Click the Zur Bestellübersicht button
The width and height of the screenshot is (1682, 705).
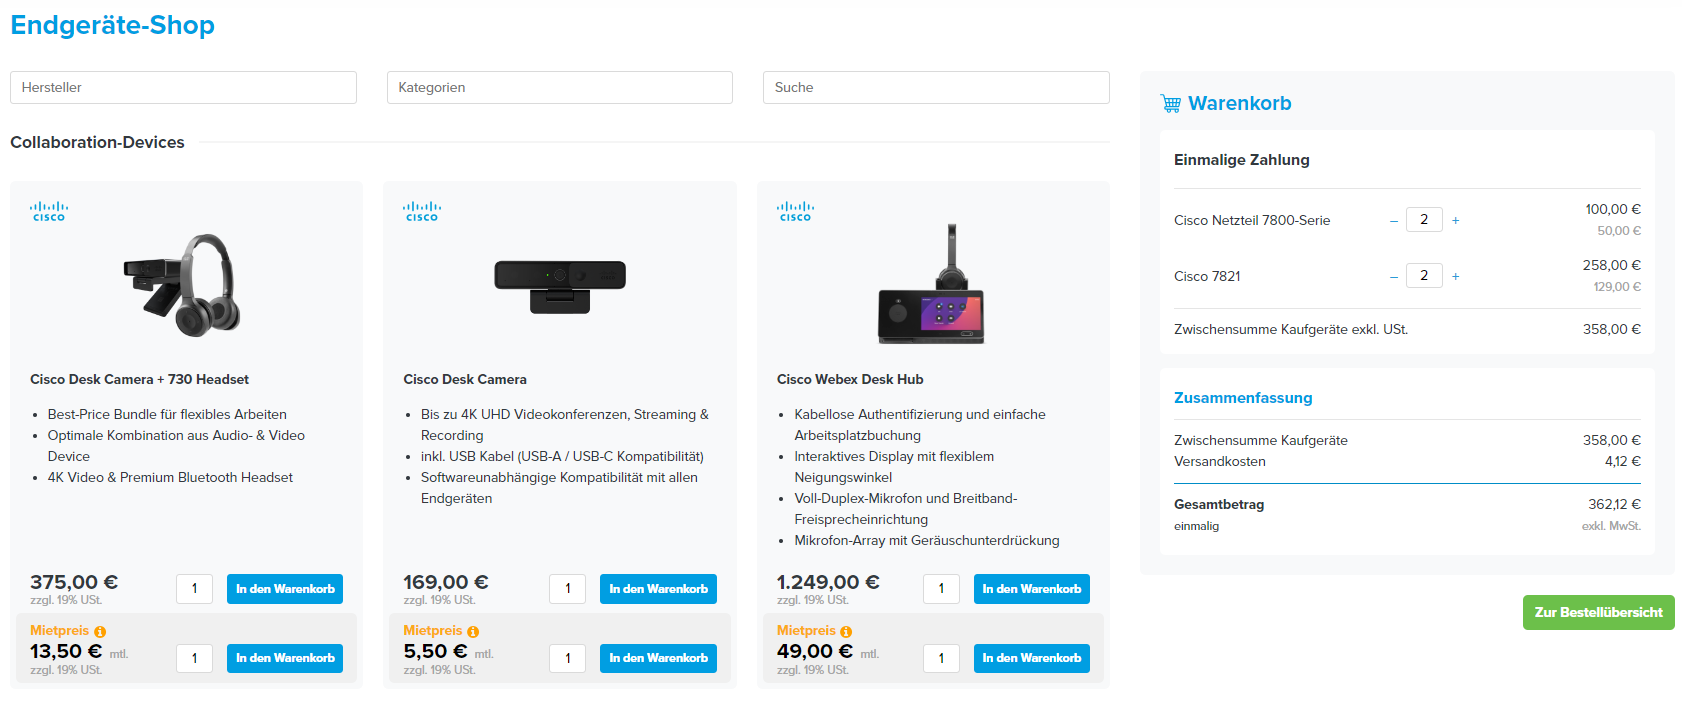point(1598,612)
